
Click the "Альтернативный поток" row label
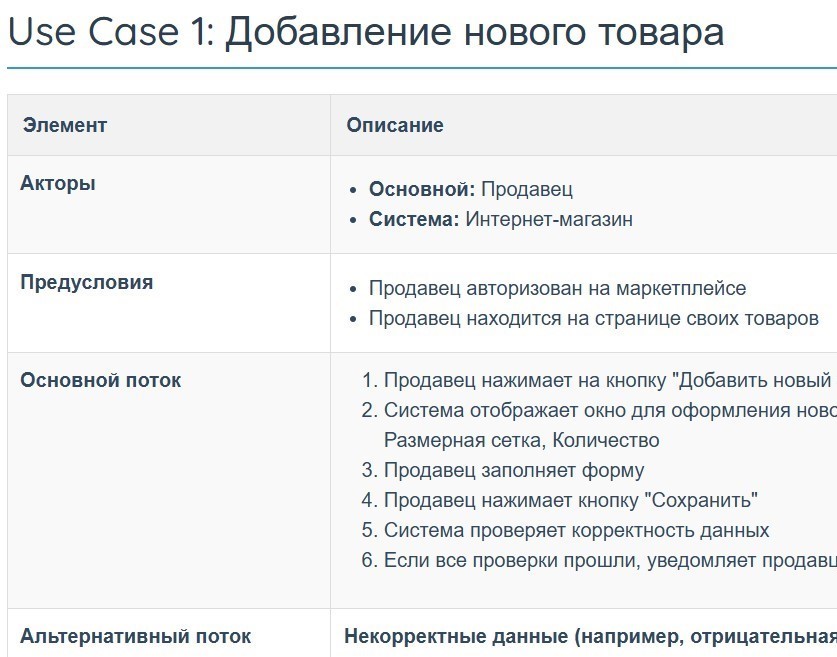(135, 636)
